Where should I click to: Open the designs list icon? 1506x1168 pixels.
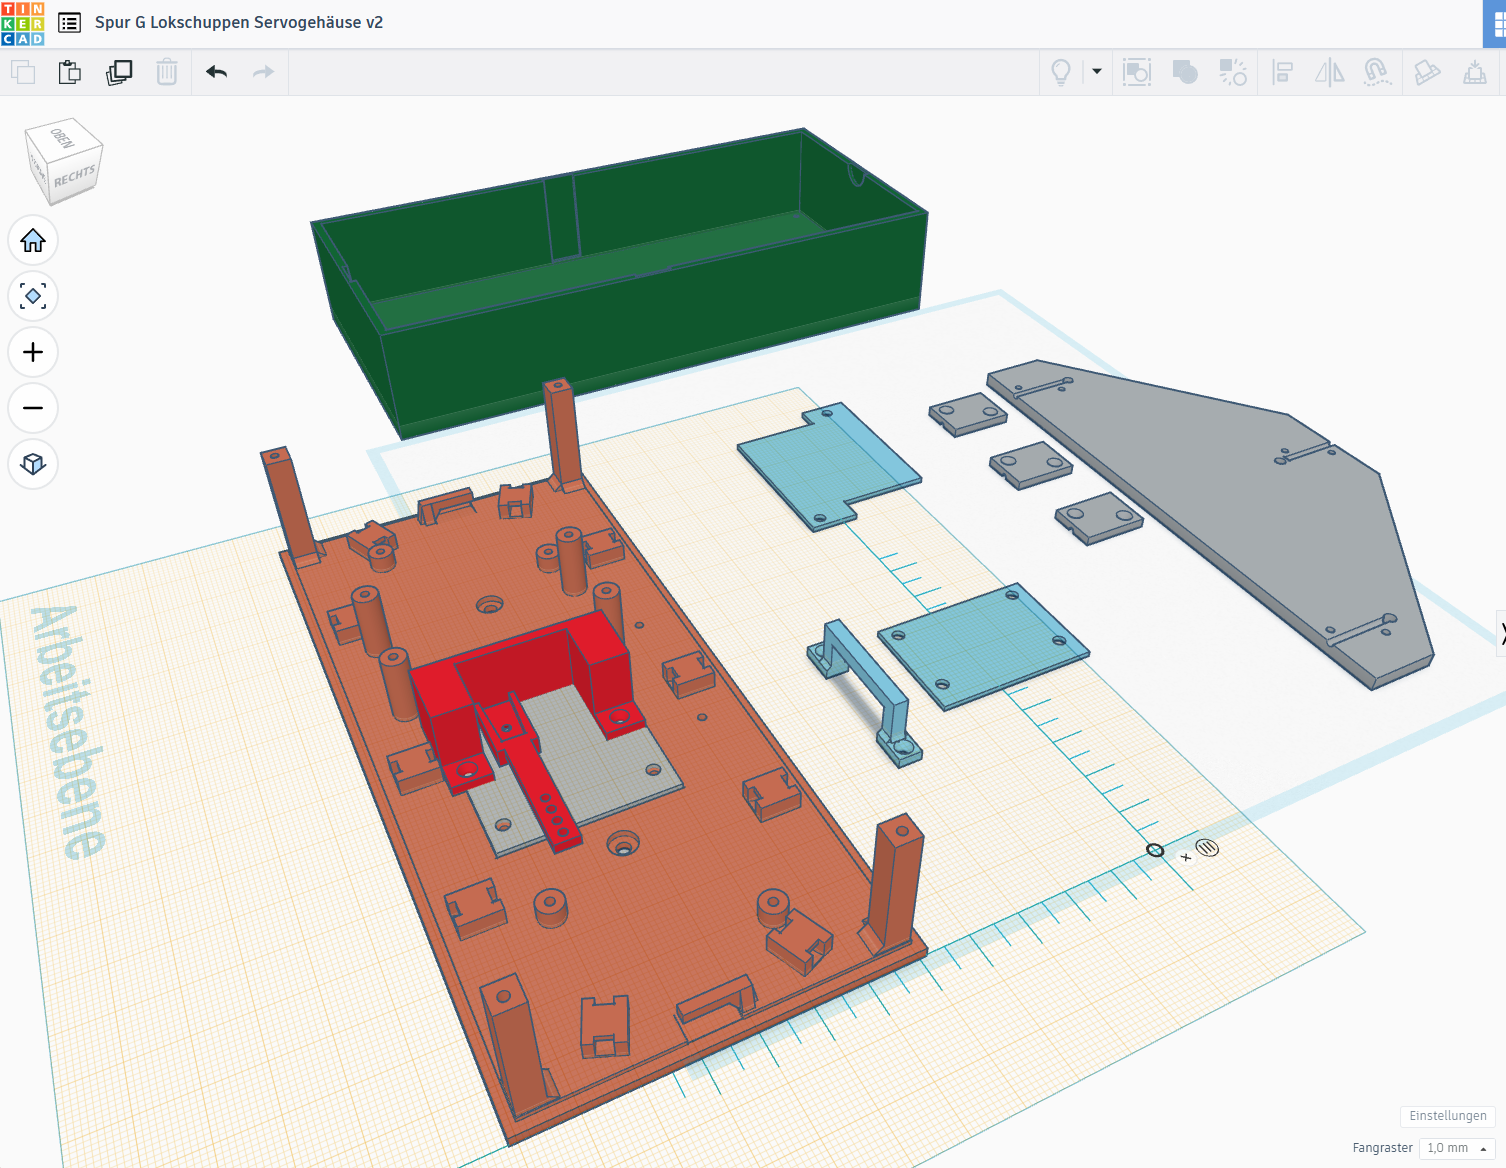tap(69, 23)
